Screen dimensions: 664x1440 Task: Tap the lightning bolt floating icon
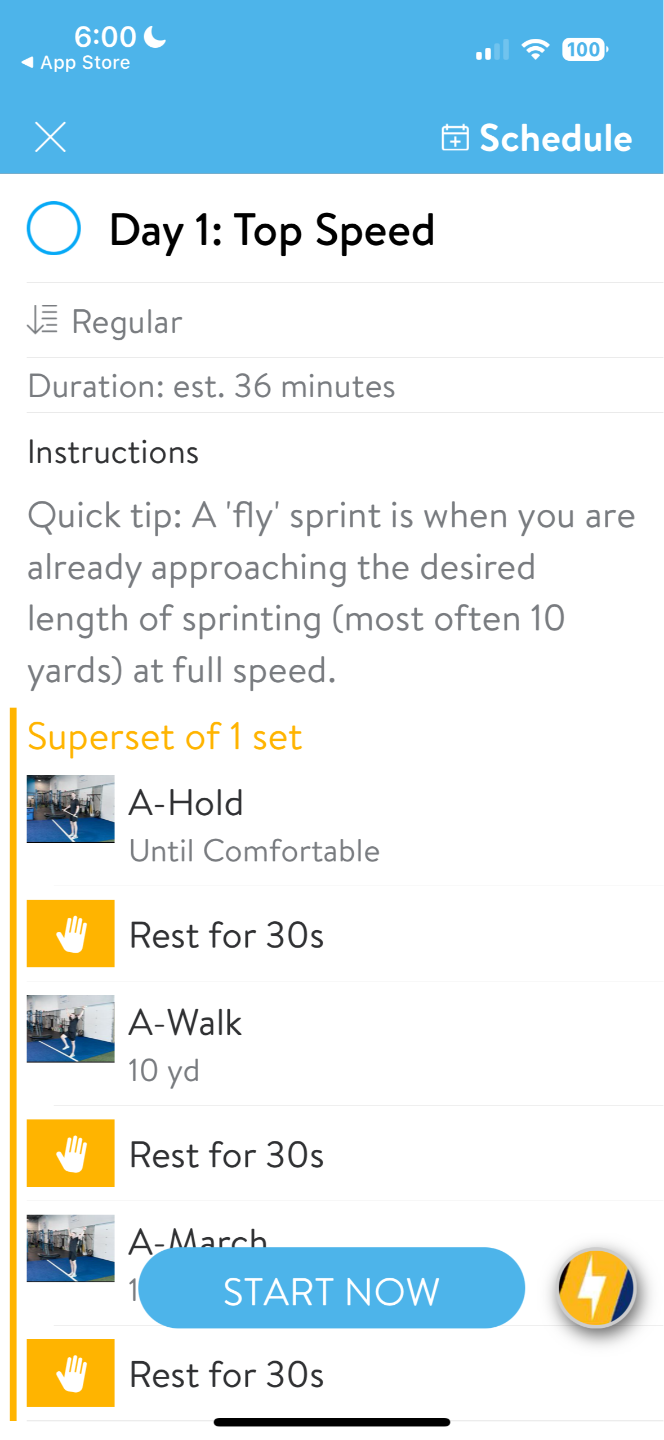click(597, 1289)
